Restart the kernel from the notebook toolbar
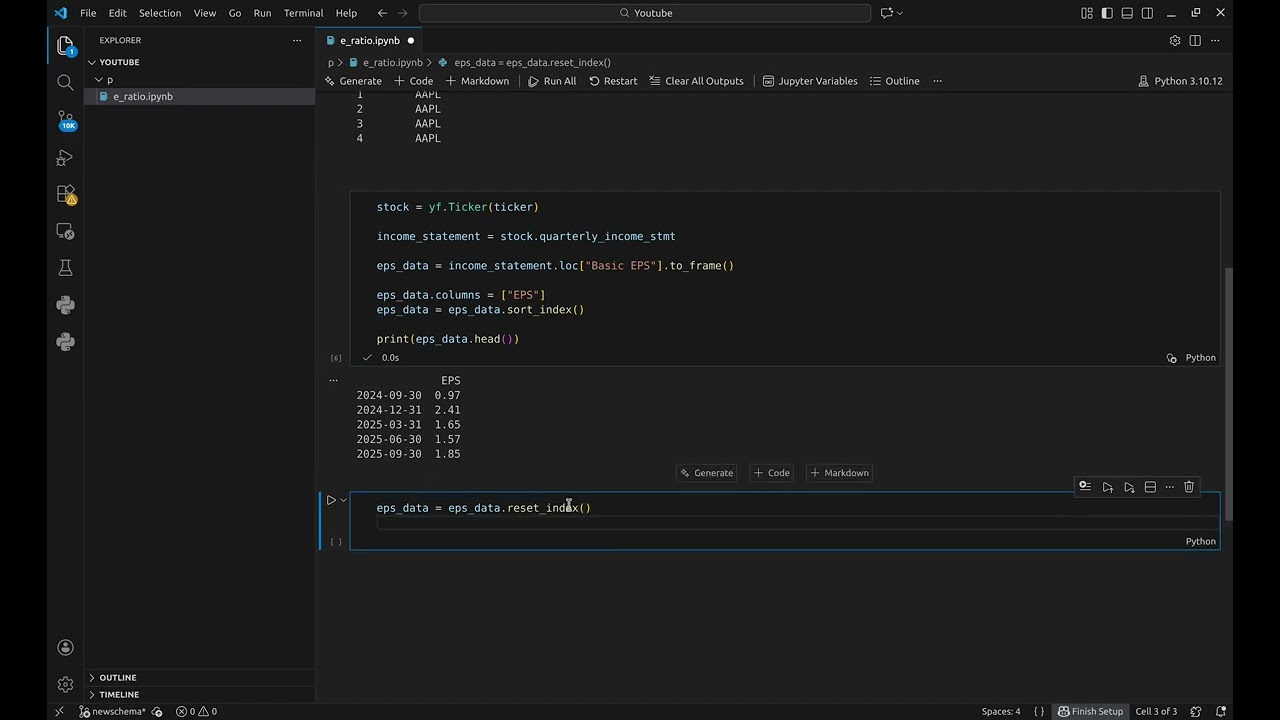The height and width of the screenshot is (720, 1280). click(613, 81)
